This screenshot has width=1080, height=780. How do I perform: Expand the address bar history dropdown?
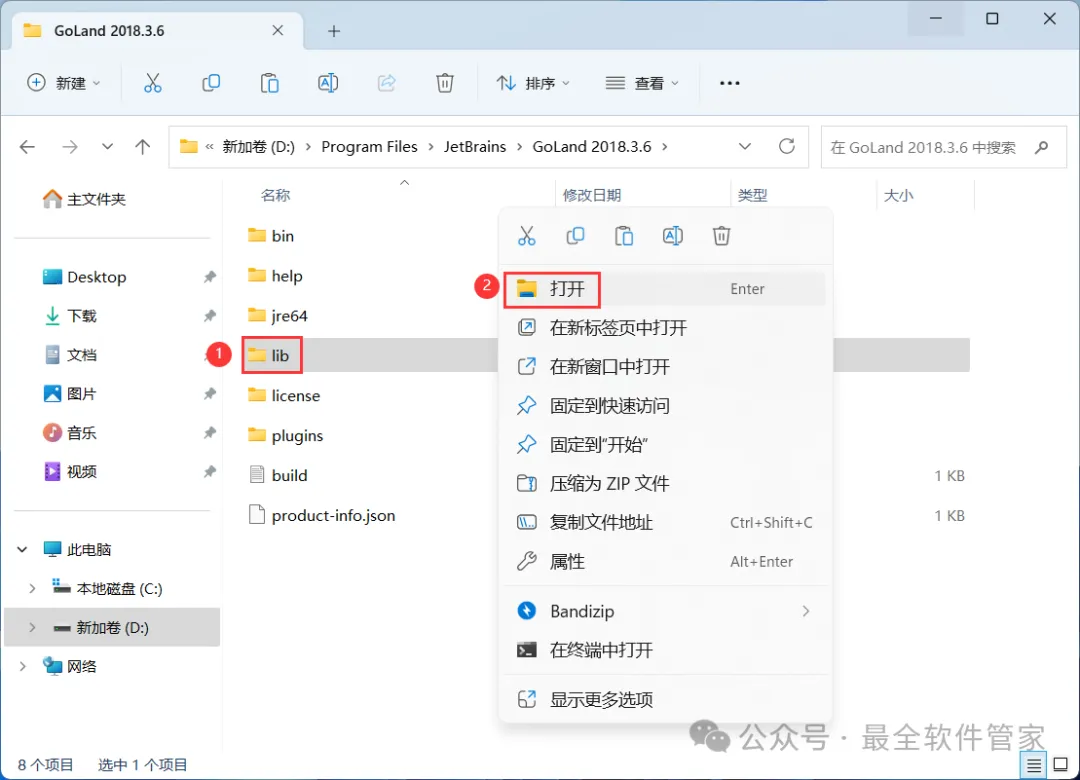click(745, 147)
